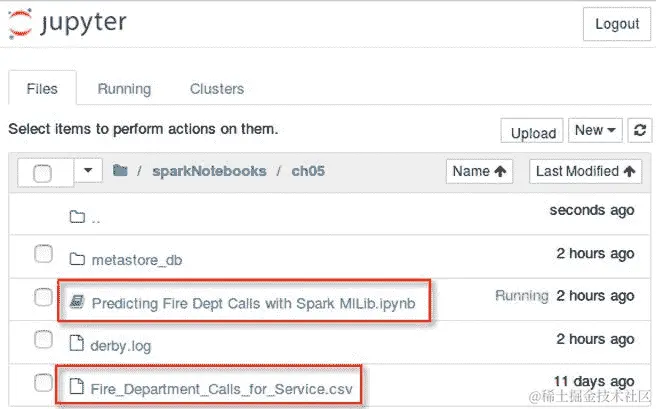Screen dimensions: 656x409
Task: Open the metastore_db folder link
Action: (137, 260)
